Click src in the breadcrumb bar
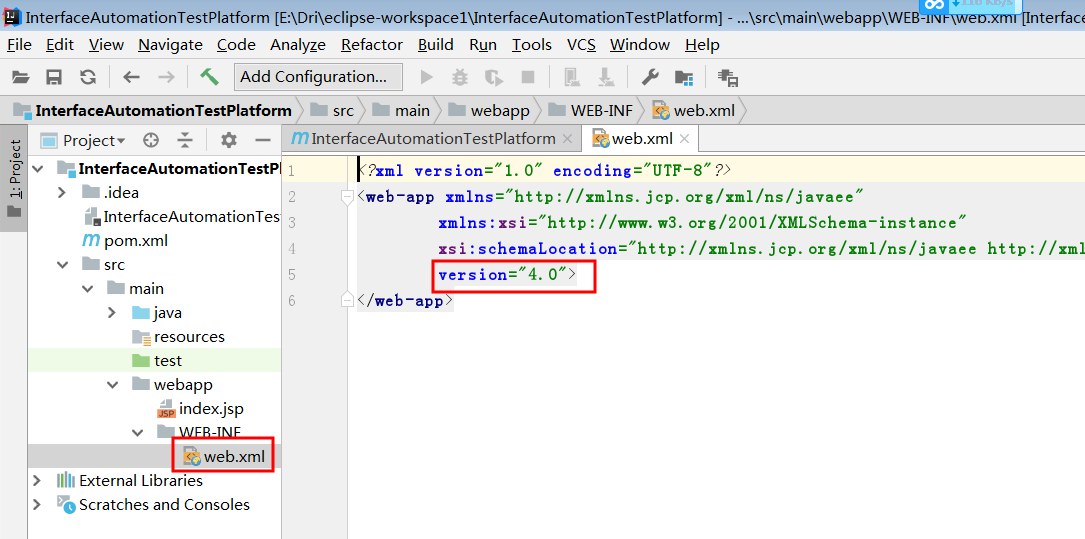Viewport: 1085px width, 539px height. [332, 110]
